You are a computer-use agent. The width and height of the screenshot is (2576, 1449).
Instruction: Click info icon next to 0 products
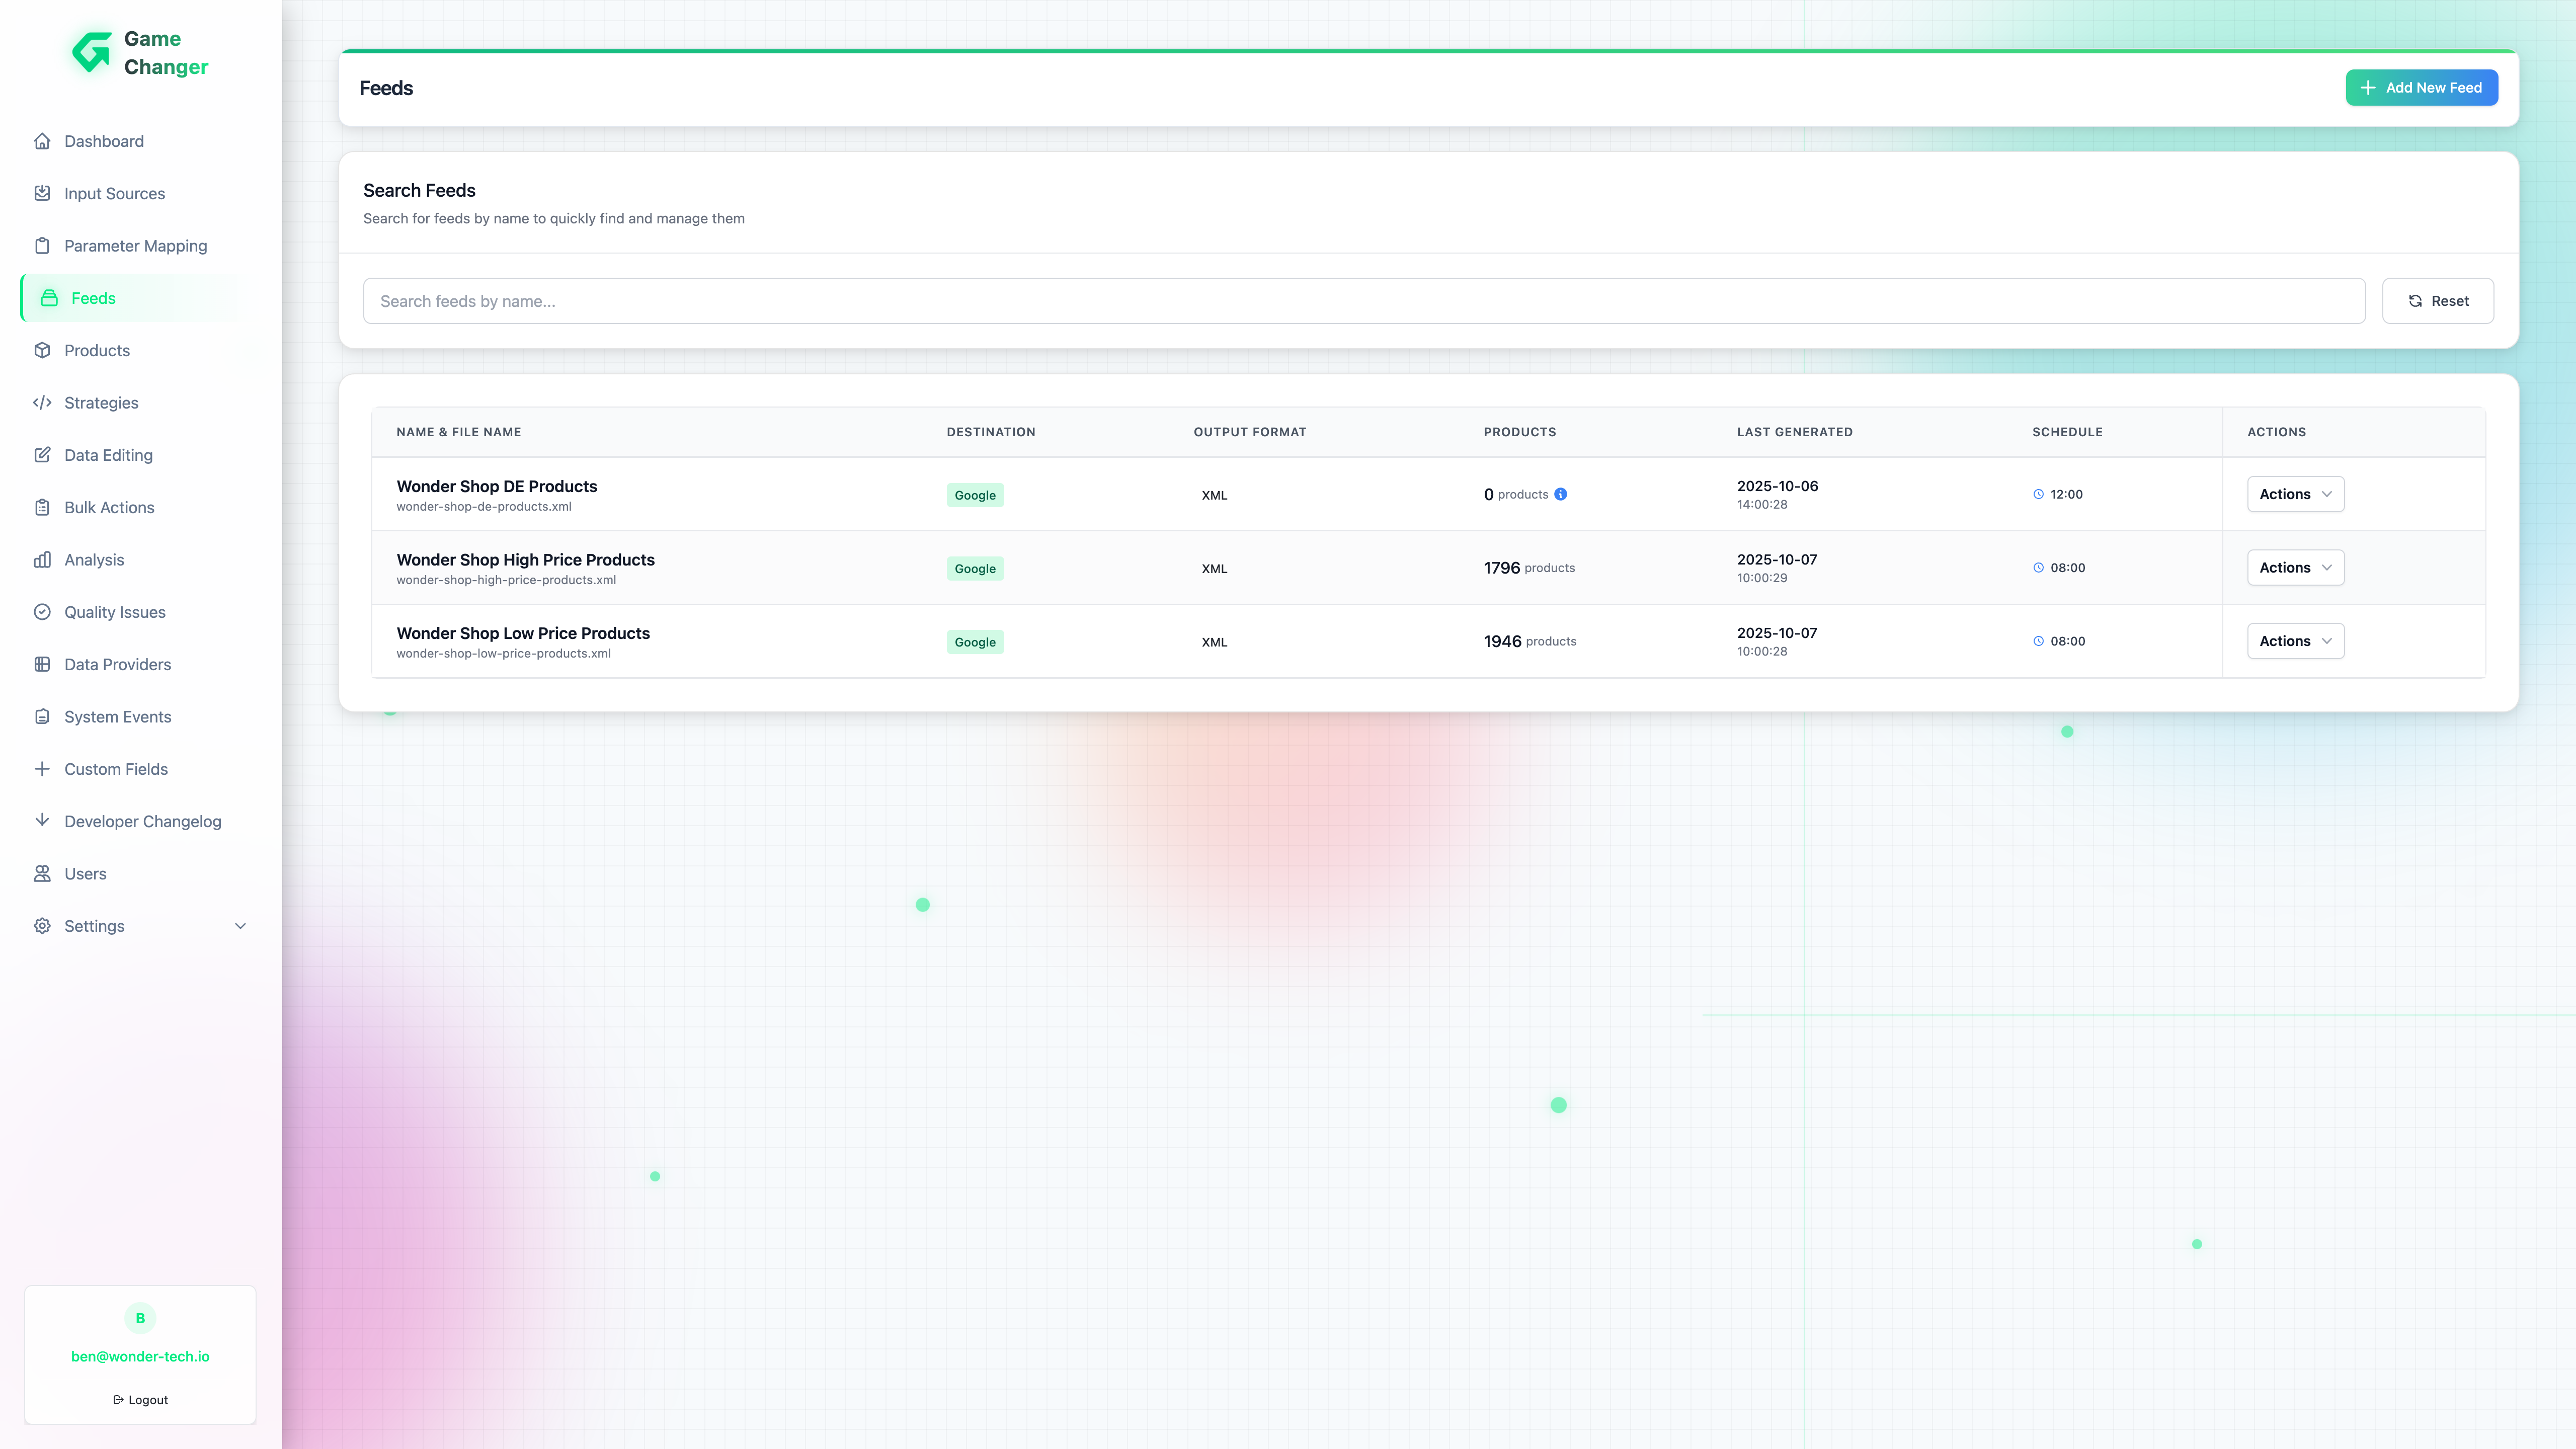[1560, 494]
